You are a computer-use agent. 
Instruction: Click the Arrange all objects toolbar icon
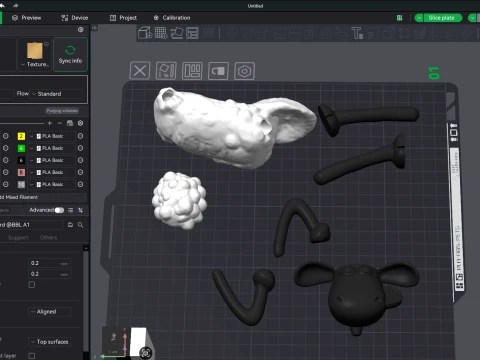pyautogui.click(x=192, y=33)
